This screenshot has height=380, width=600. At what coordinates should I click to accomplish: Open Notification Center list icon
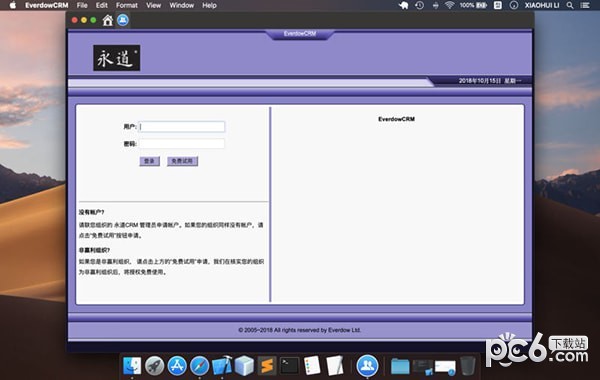click(x=585, y=5)
